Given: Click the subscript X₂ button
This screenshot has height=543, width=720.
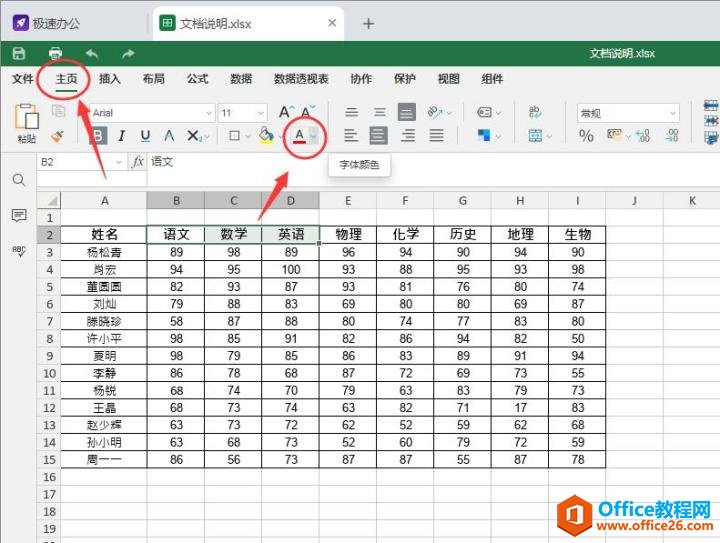Looking at the screenshot, I should [194, 136].
